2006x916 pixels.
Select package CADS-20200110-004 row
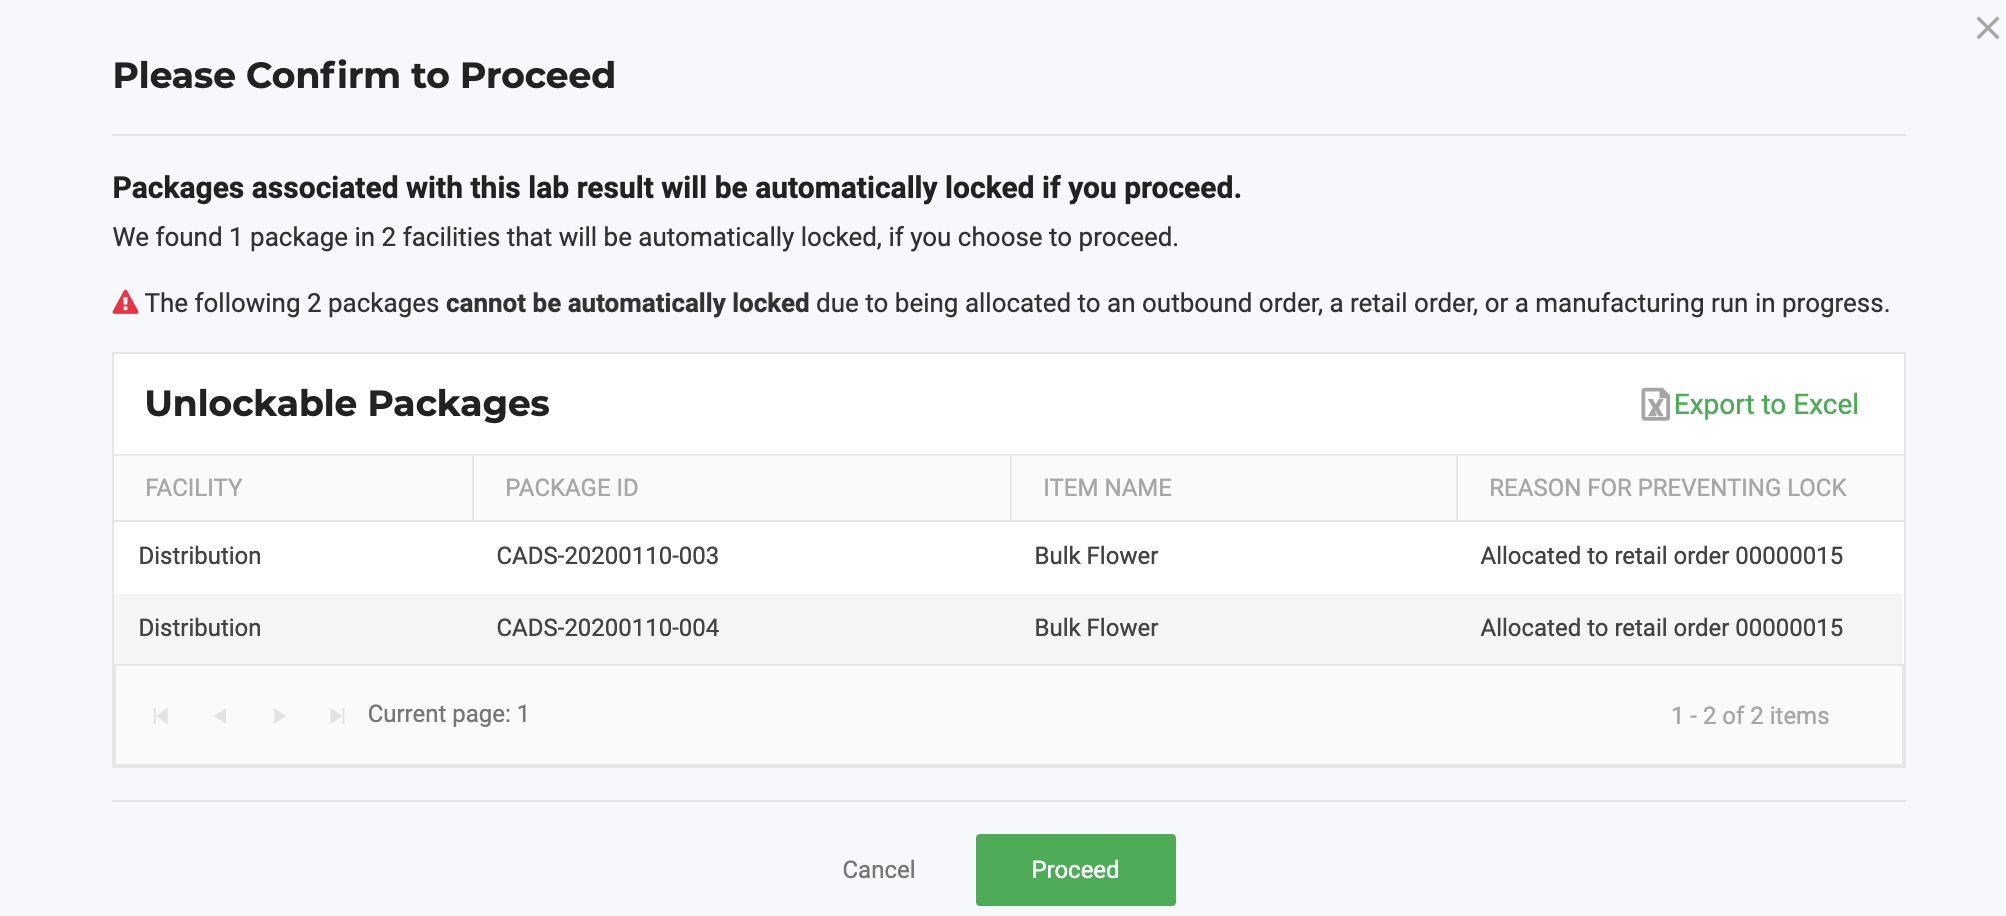pyautogui.click(x=1008, y=628)
